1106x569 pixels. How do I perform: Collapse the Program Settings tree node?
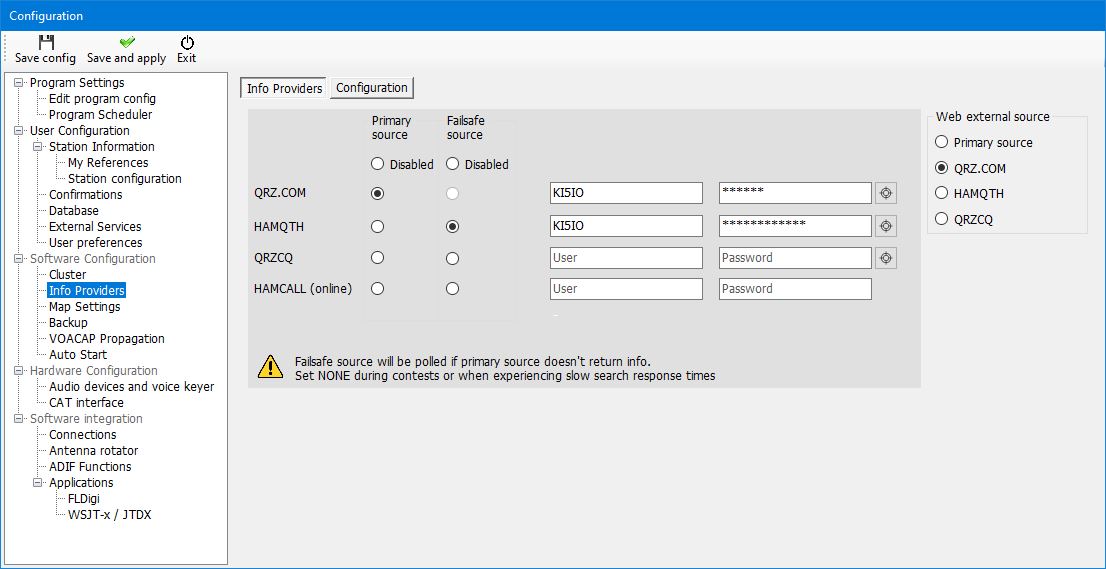tap(19, 82)
